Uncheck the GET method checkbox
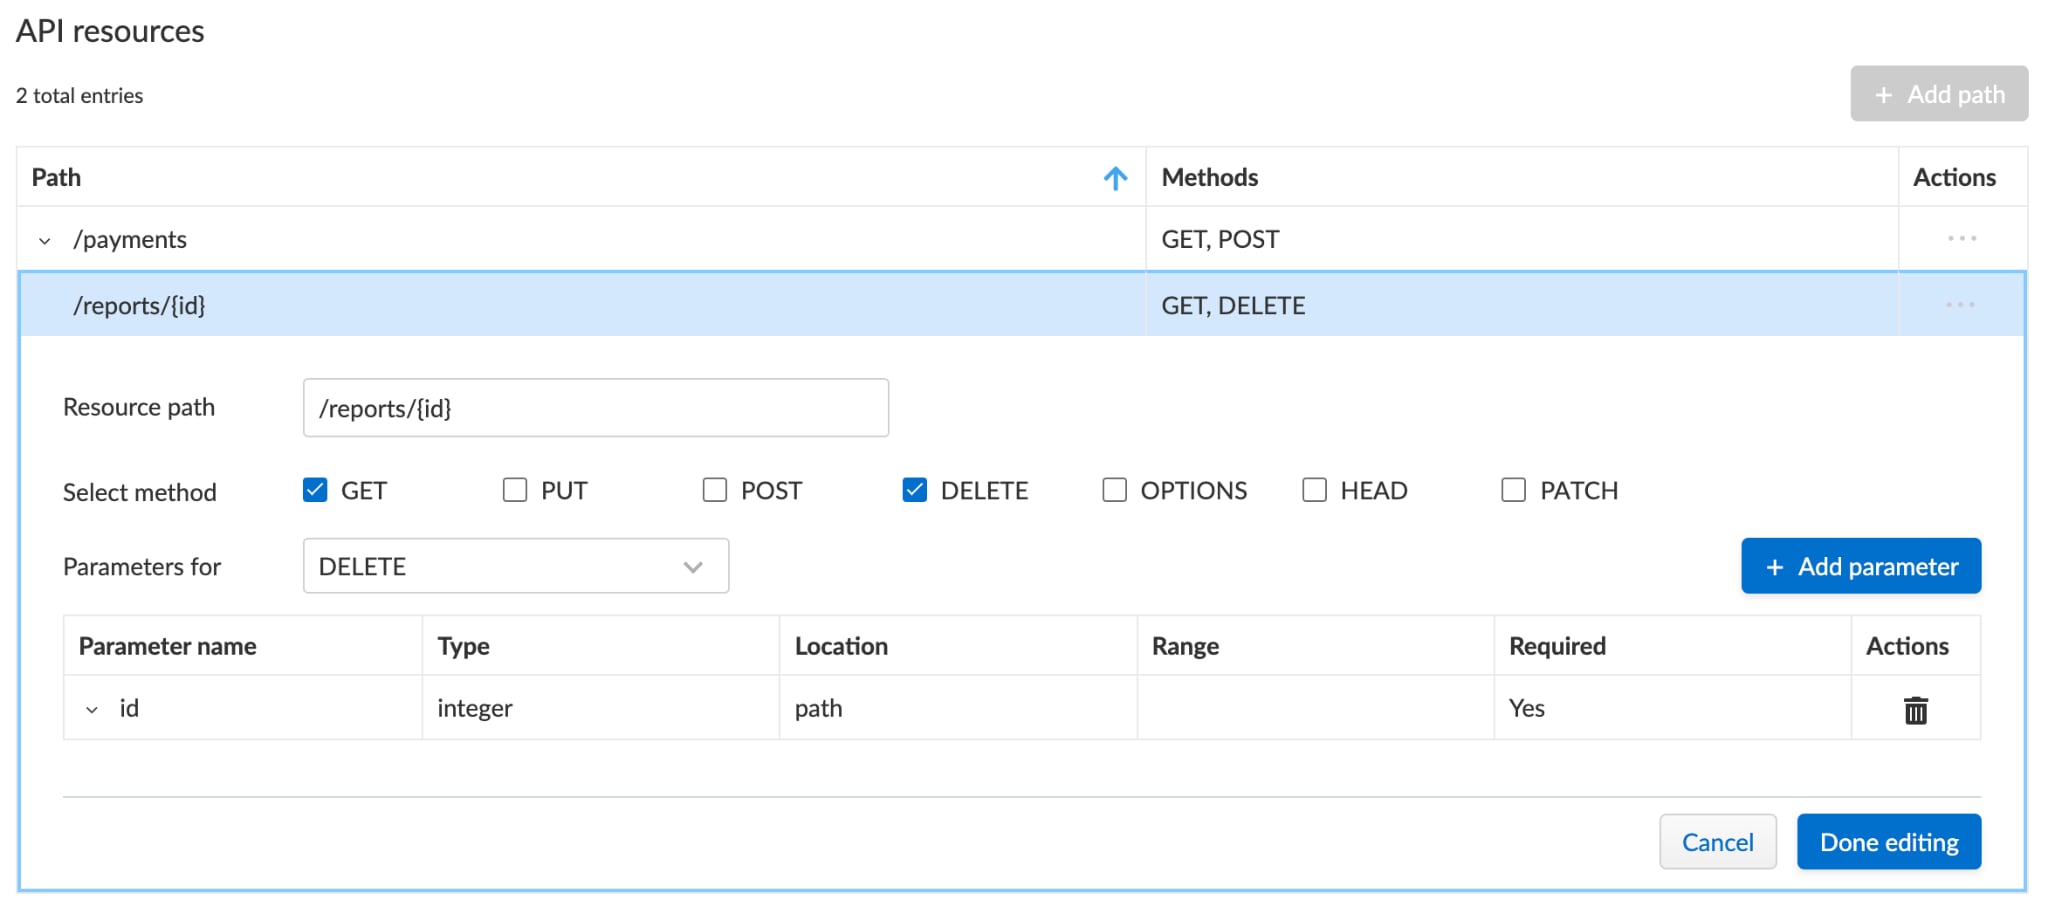This screenshot has width=2048, height=918. click(x=315, y=490)
